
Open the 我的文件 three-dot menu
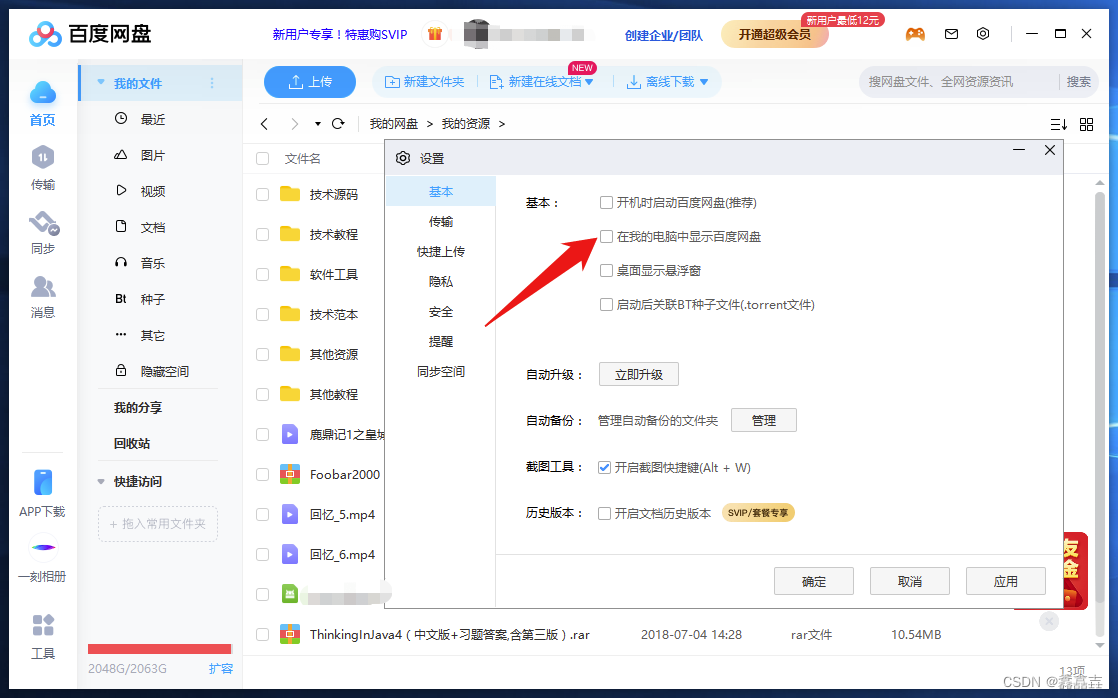coord(212,83)
